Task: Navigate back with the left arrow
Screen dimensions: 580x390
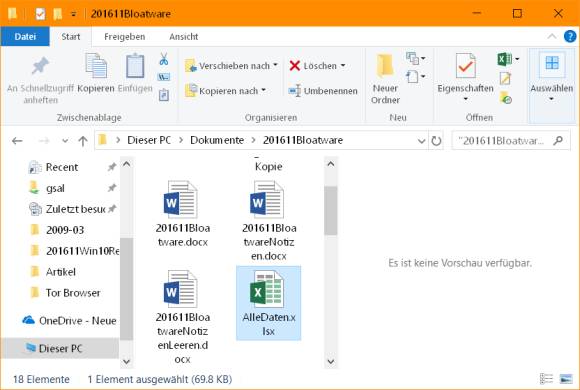Action: click(x=17, y=141)
